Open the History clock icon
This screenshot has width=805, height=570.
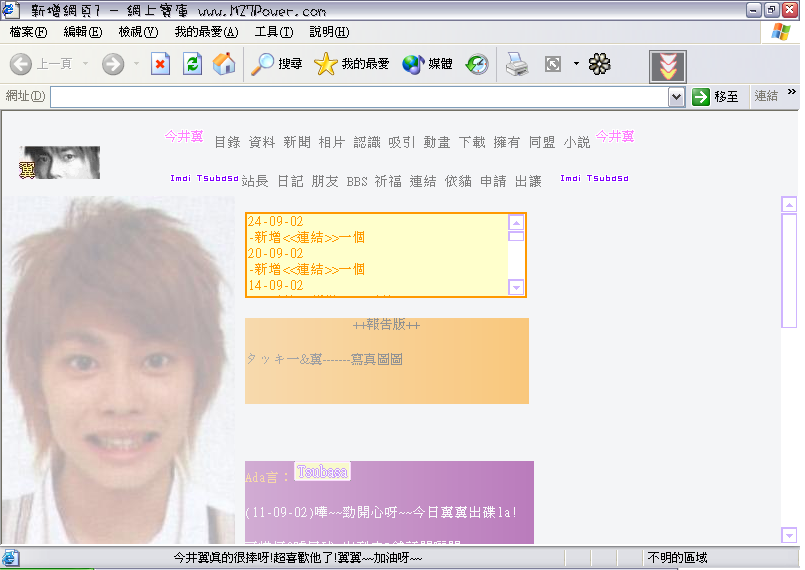477,64
